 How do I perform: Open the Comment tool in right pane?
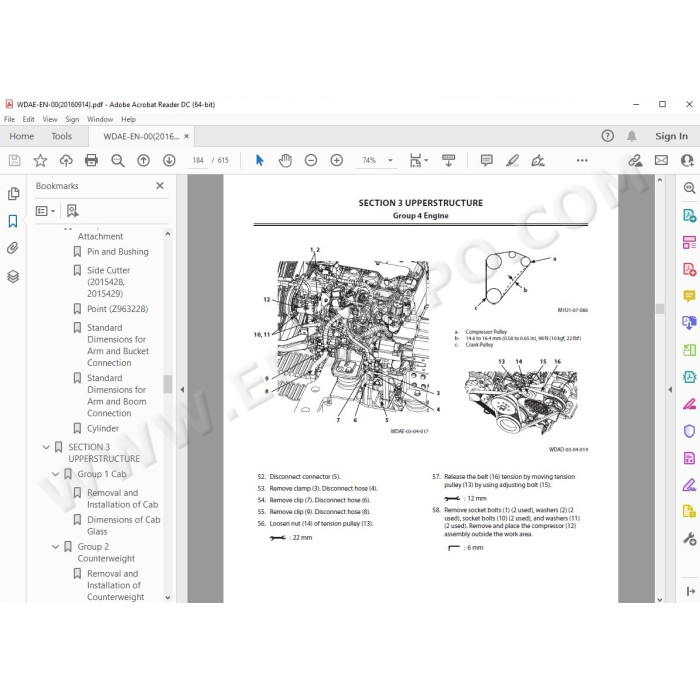689,296
